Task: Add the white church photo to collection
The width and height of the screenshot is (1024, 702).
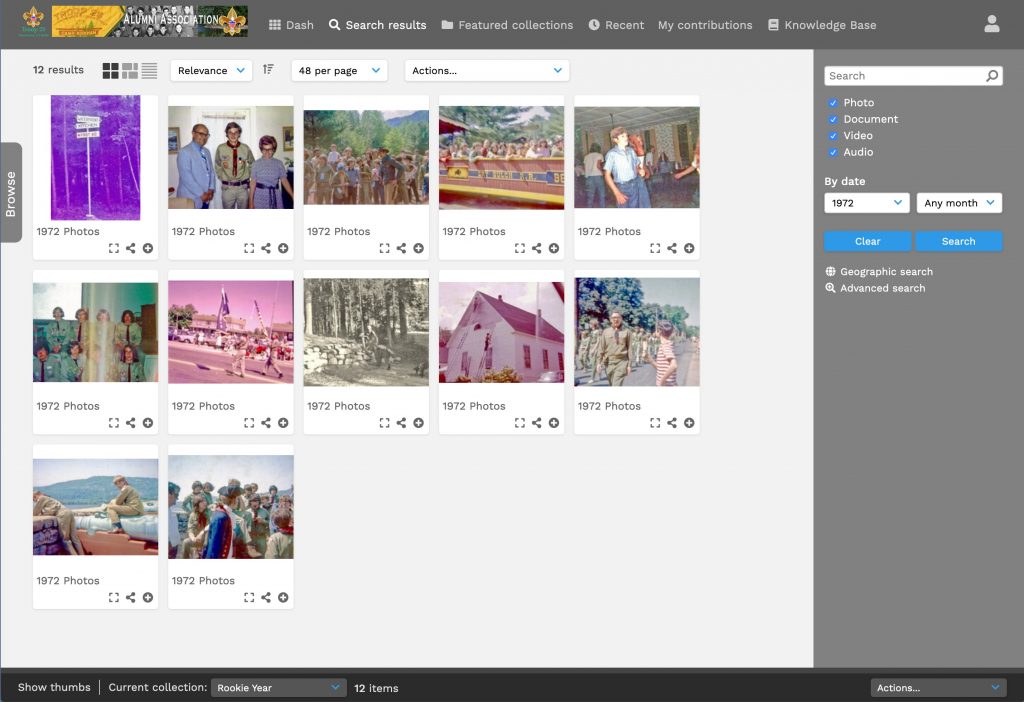Action: coord(553,423)
